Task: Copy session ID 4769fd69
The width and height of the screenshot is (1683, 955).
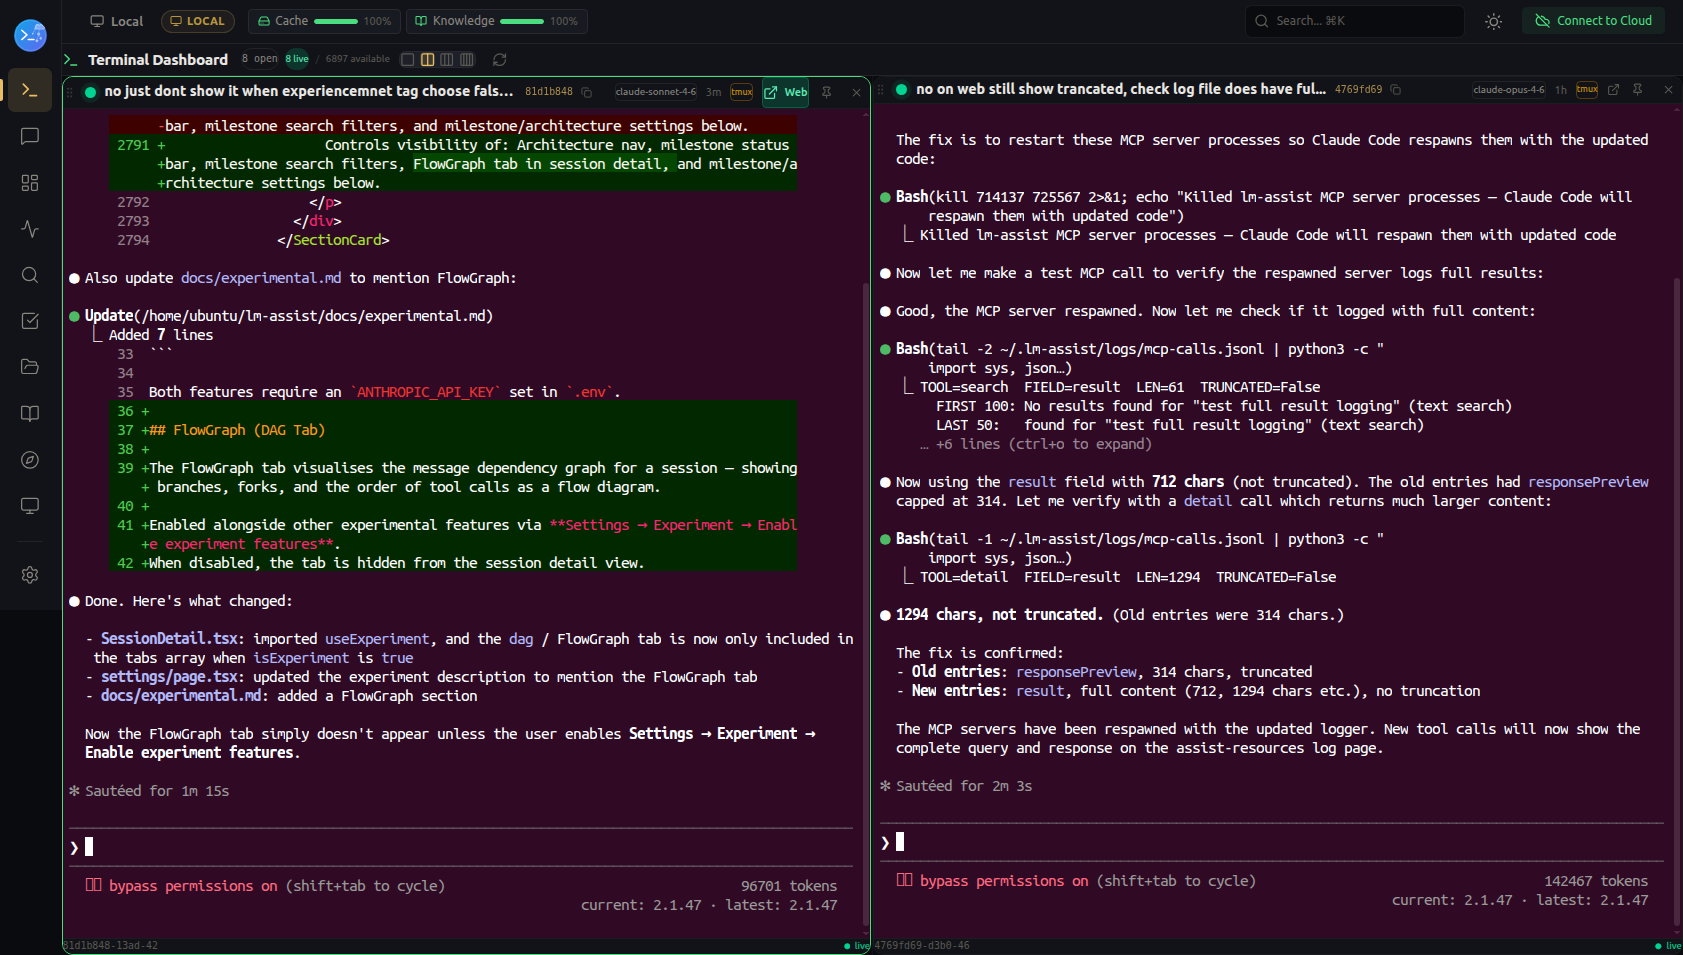Action: (x=1396, y=90)
